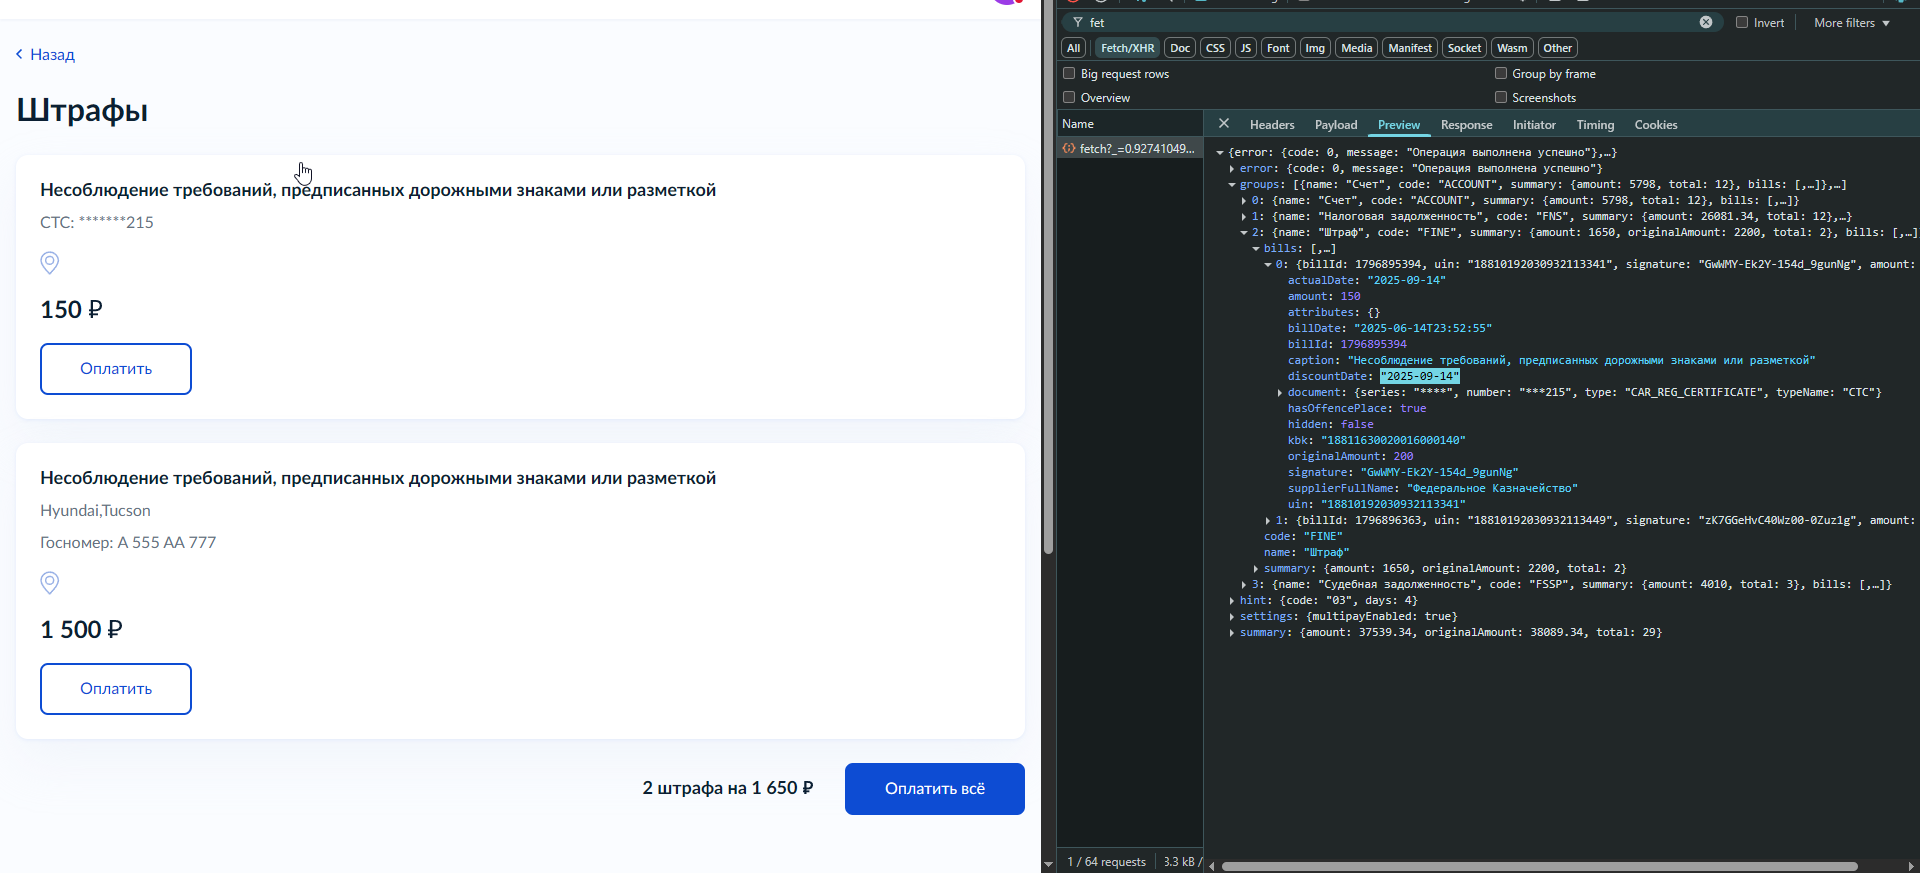Collapse the bills array node
Screen dimensions: 1920x873
[1256, 249]
